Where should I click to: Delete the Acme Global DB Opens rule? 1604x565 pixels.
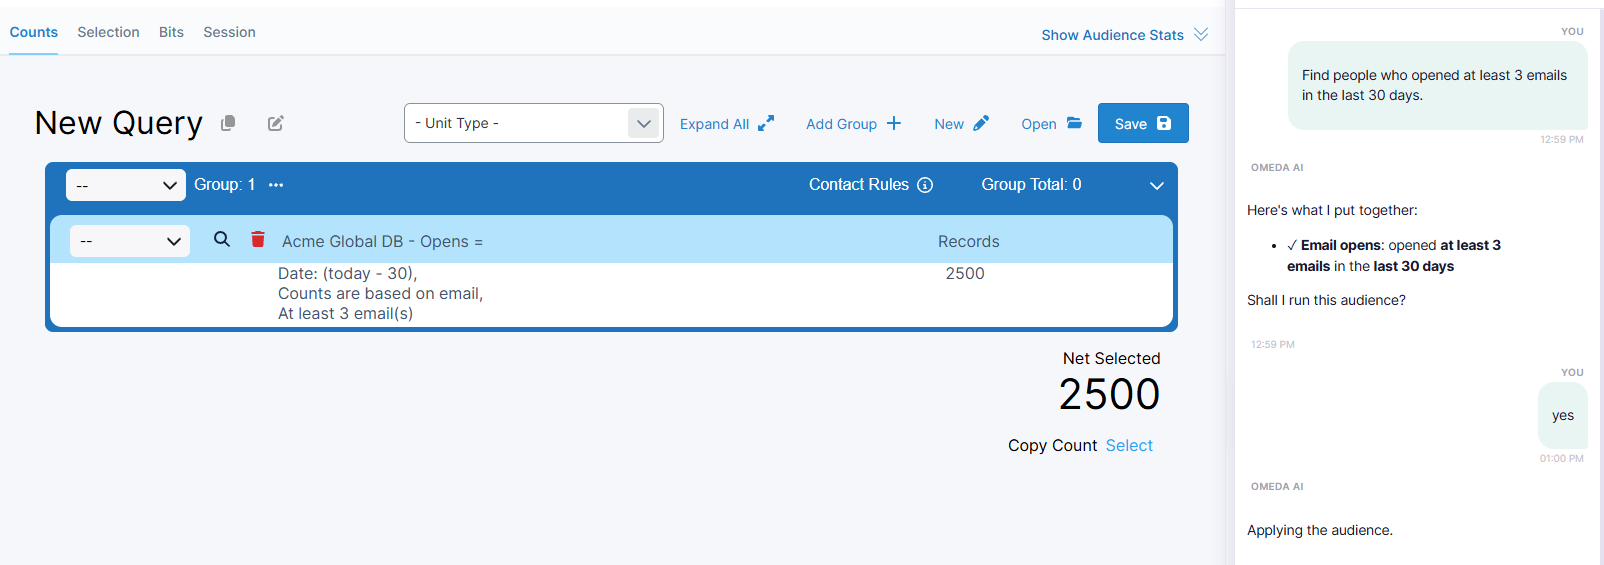[x=258, y=239]
